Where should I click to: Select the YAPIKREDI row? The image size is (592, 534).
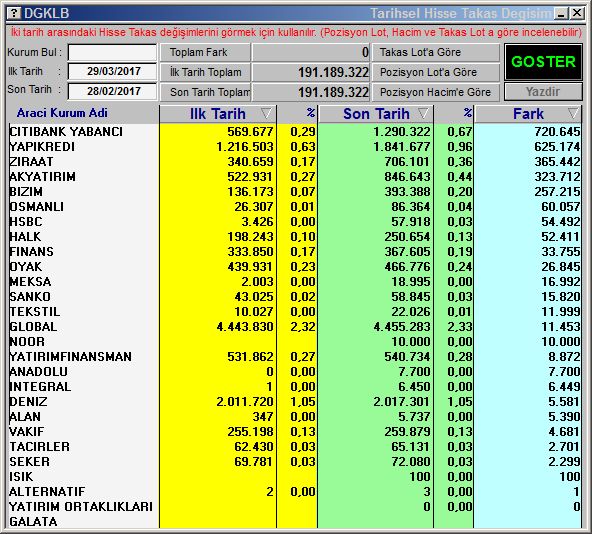coord(294,147)
